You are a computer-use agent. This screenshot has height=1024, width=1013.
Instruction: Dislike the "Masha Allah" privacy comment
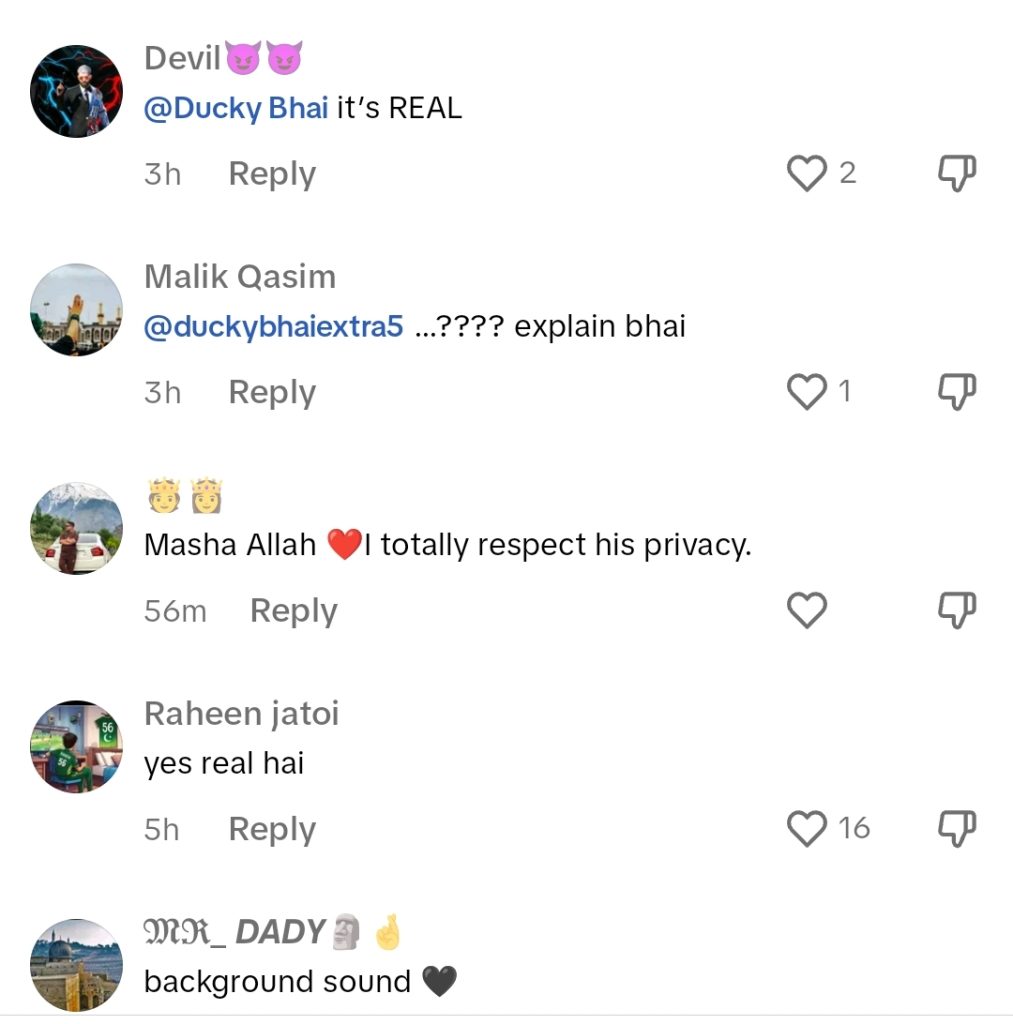tap(956, 610)
